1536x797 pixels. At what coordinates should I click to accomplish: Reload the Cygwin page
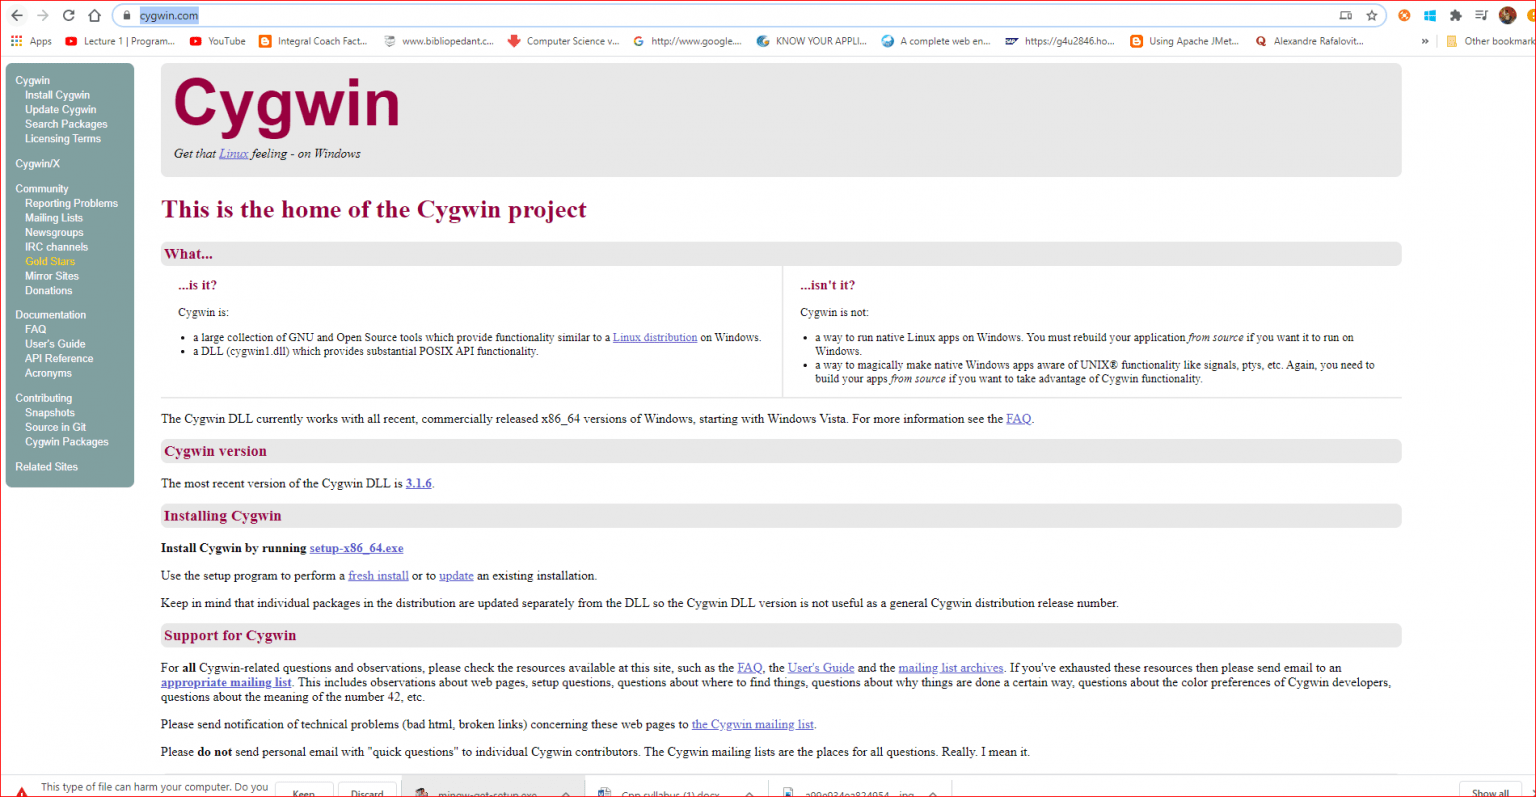(68, 15)
